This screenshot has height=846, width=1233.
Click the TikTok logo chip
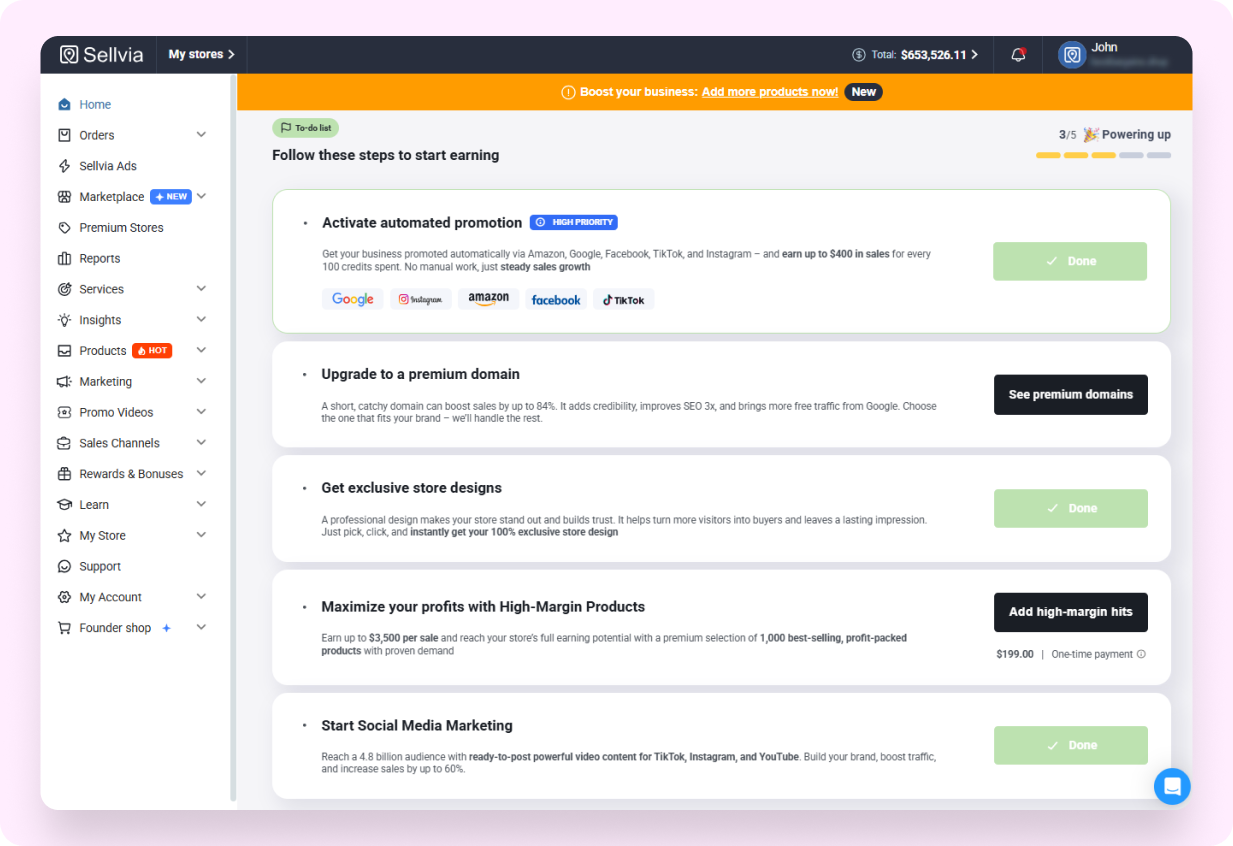point(623,300)
